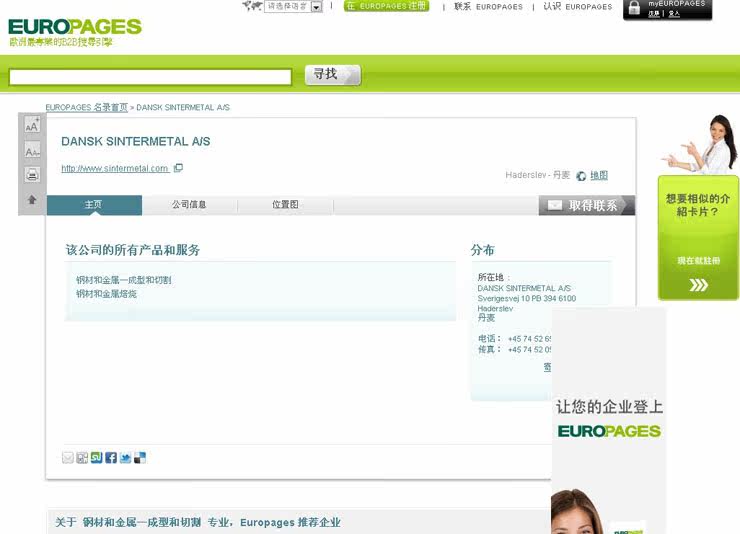Screen dimensions: 740x534
Task: Click the 分布 section heading
Action: 482,250
